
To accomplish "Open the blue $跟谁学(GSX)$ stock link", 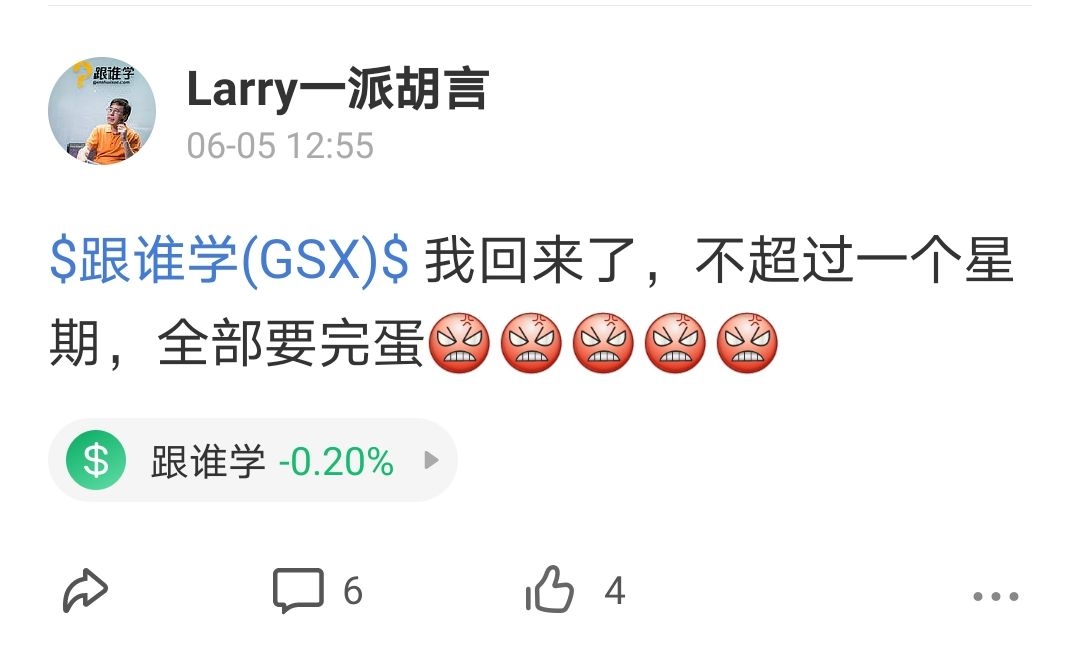I will [229, 261].
